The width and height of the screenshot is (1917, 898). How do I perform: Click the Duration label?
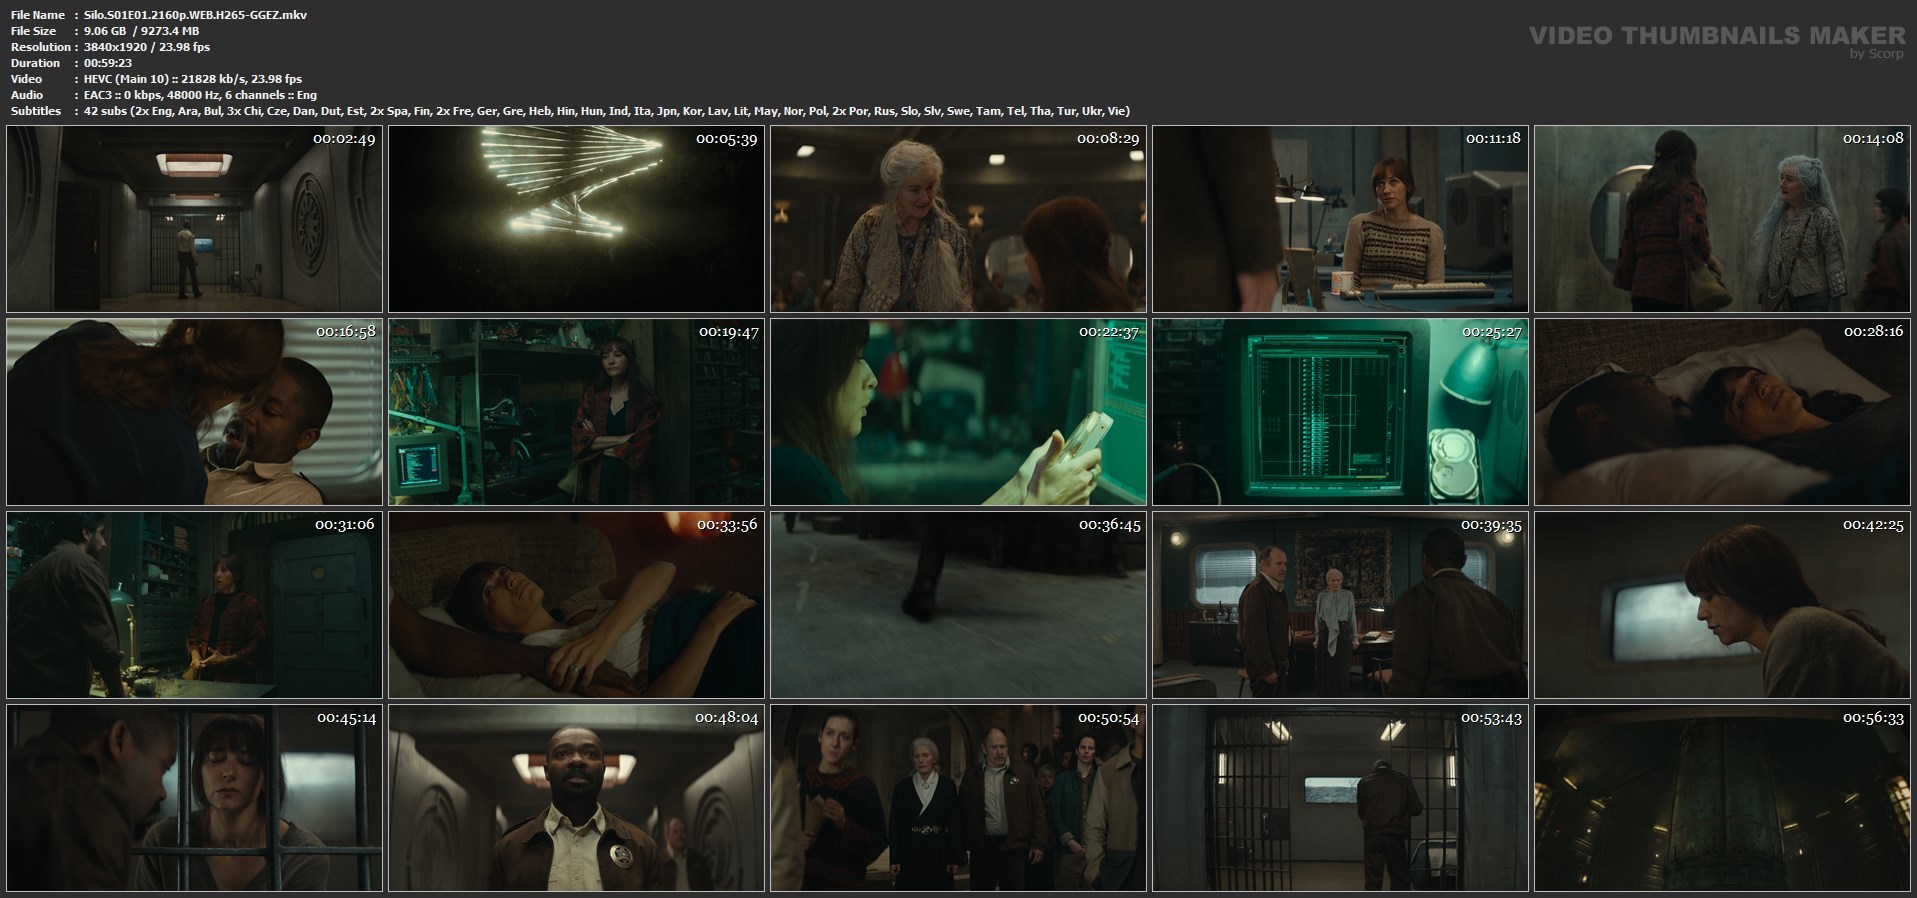pos(35,63)
